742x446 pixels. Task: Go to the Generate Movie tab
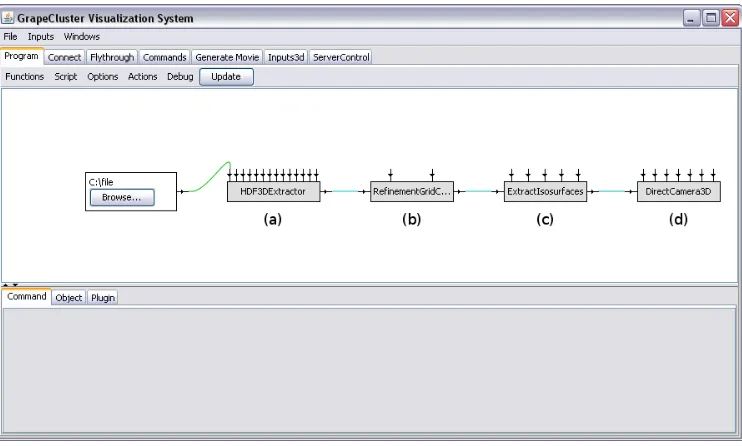pos(227,57)
